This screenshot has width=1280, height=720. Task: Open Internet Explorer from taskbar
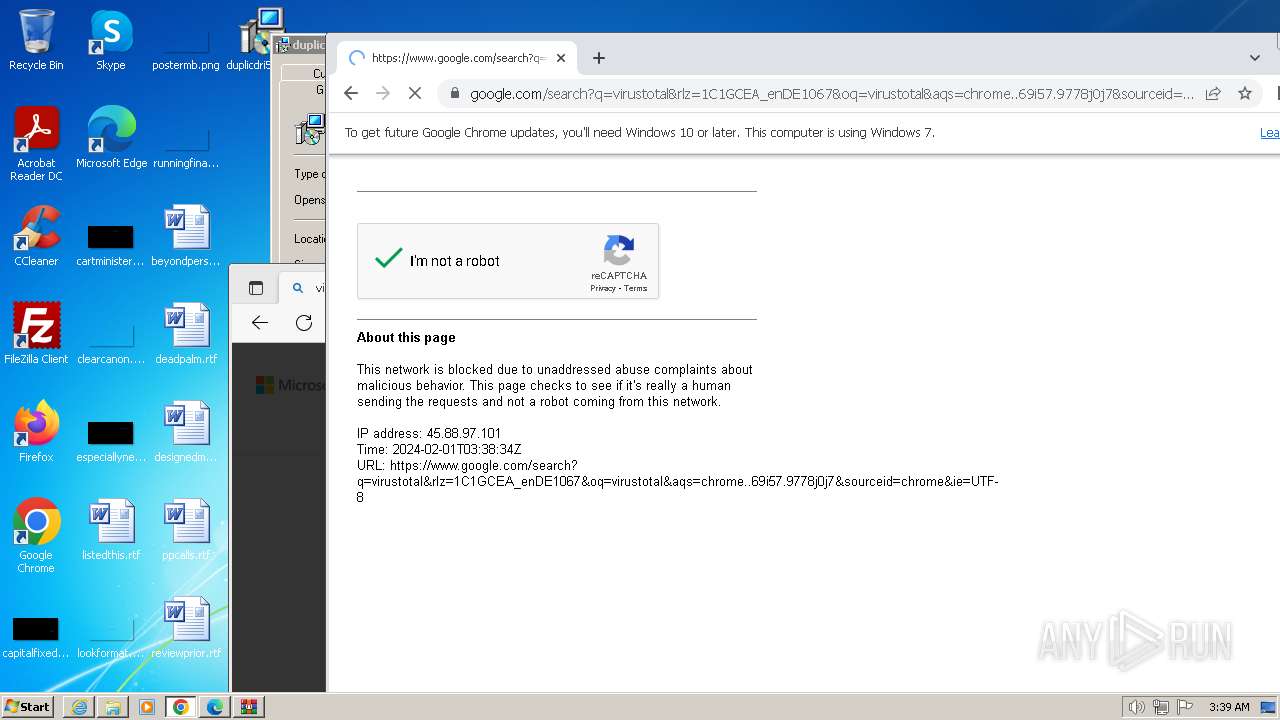click(79, 707)
